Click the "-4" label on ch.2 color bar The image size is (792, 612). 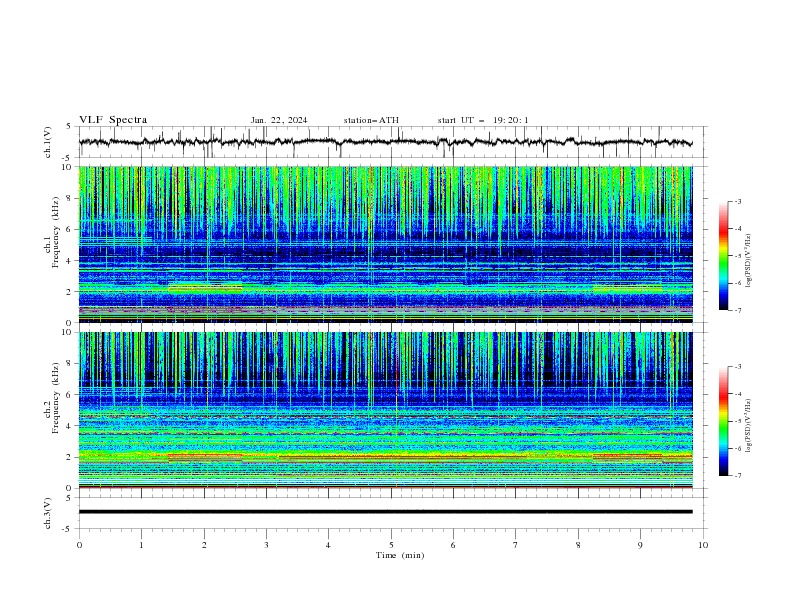click(738, 394)
